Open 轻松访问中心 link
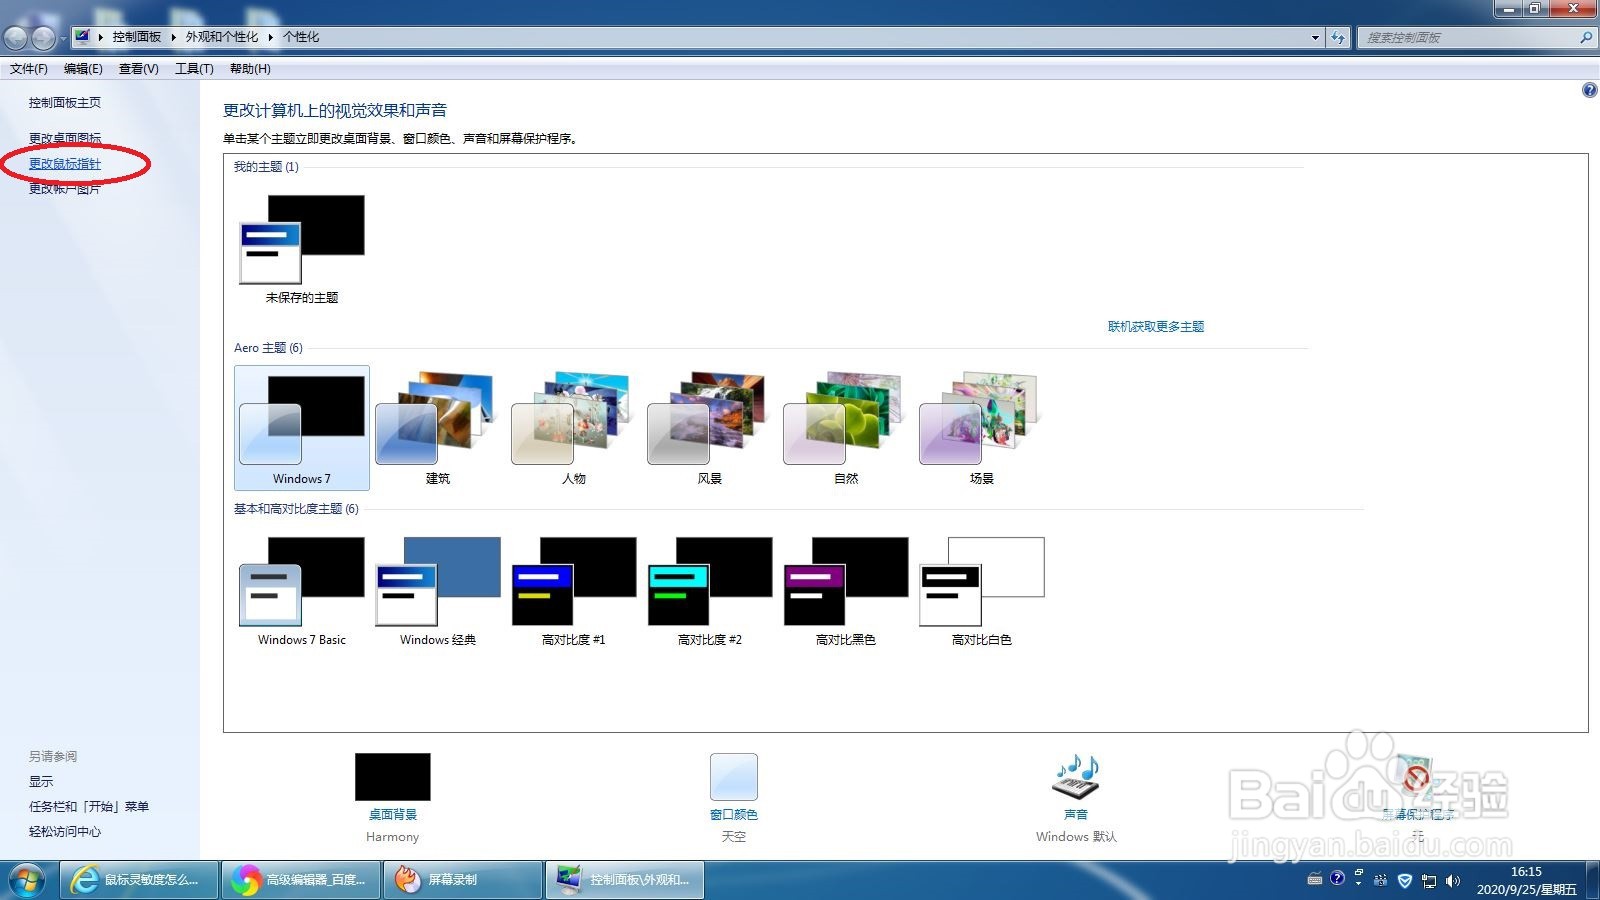Image resolution: width=1600 pixels, height=900 pixels. click(65, 832)
